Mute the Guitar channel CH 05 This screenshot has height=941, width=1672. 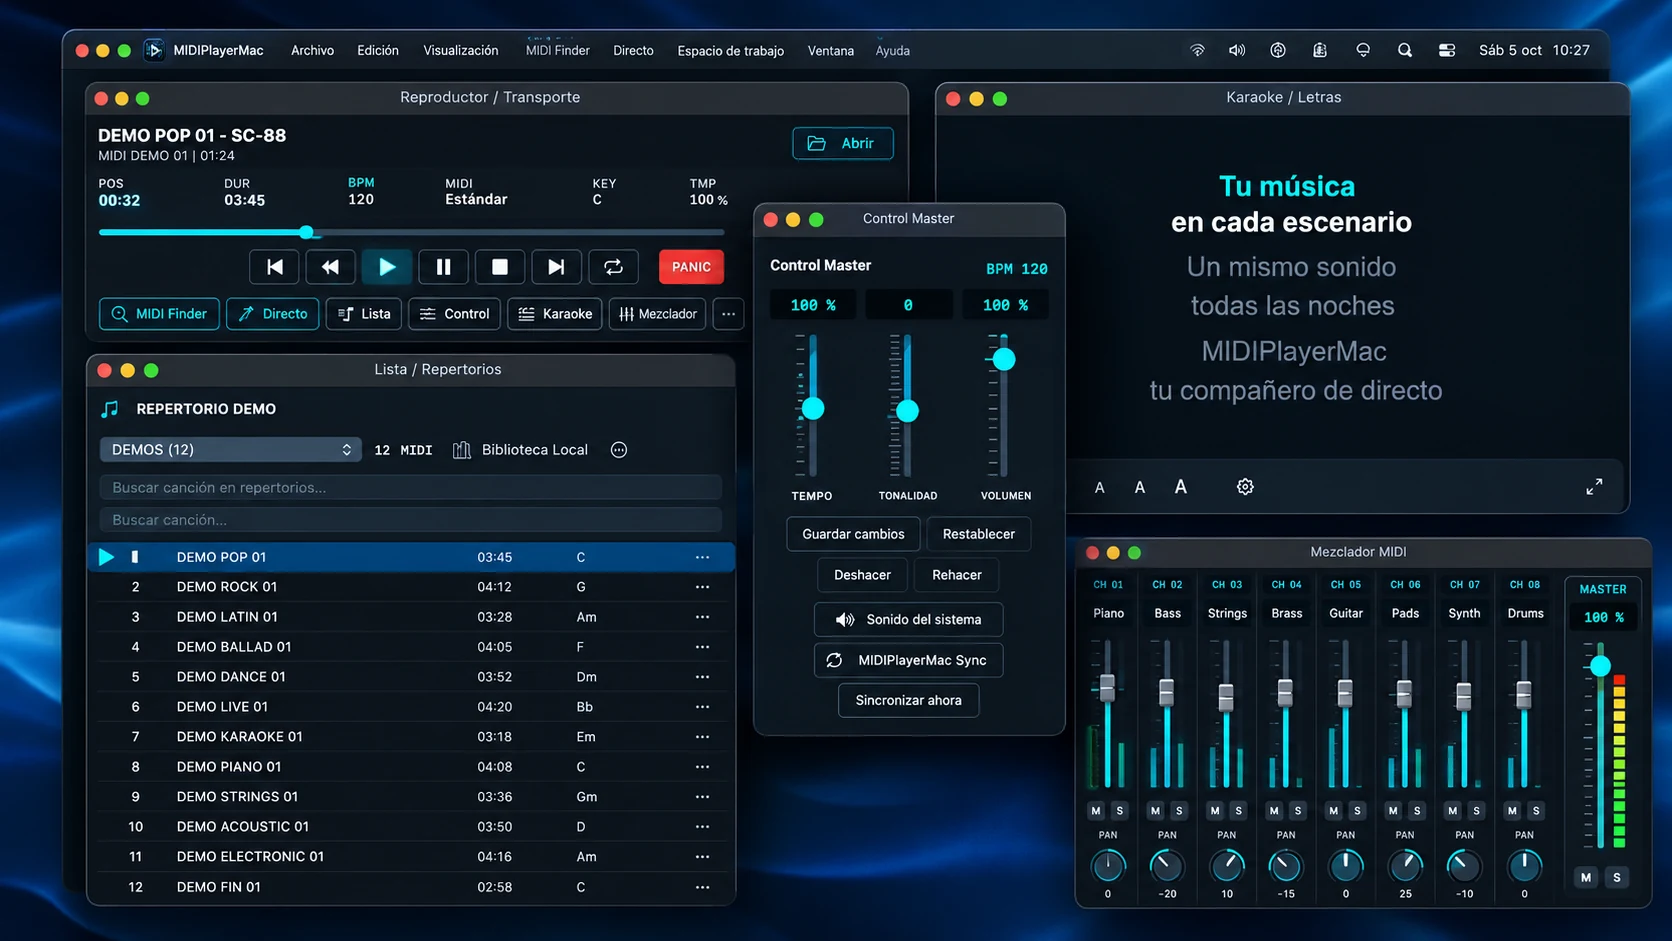[x=1334, y=811]
